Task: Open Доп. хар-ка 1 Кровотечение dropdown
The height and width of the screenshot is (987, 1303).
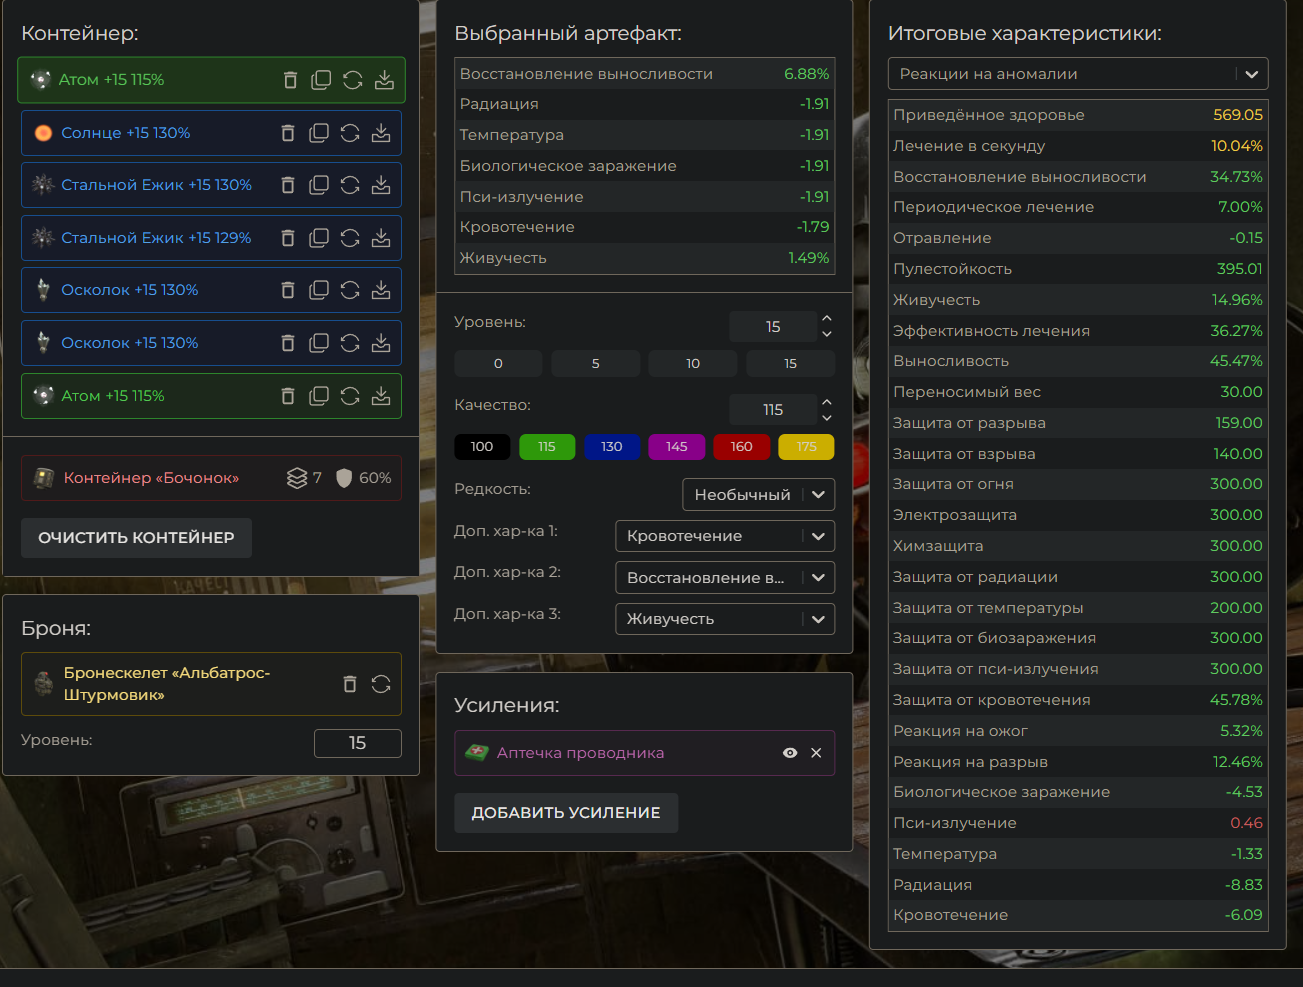Action: [x=724, y=536]
